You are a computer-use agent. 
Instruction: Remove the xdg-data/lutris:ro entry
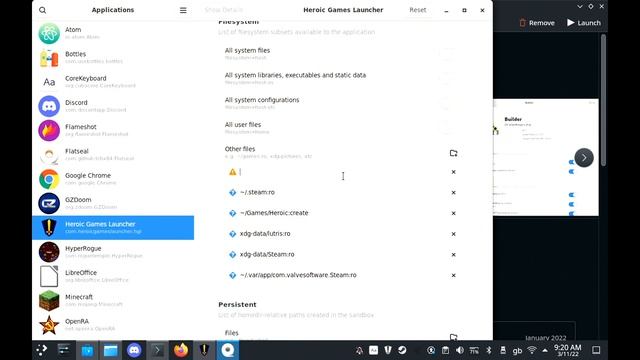[453, 234]
